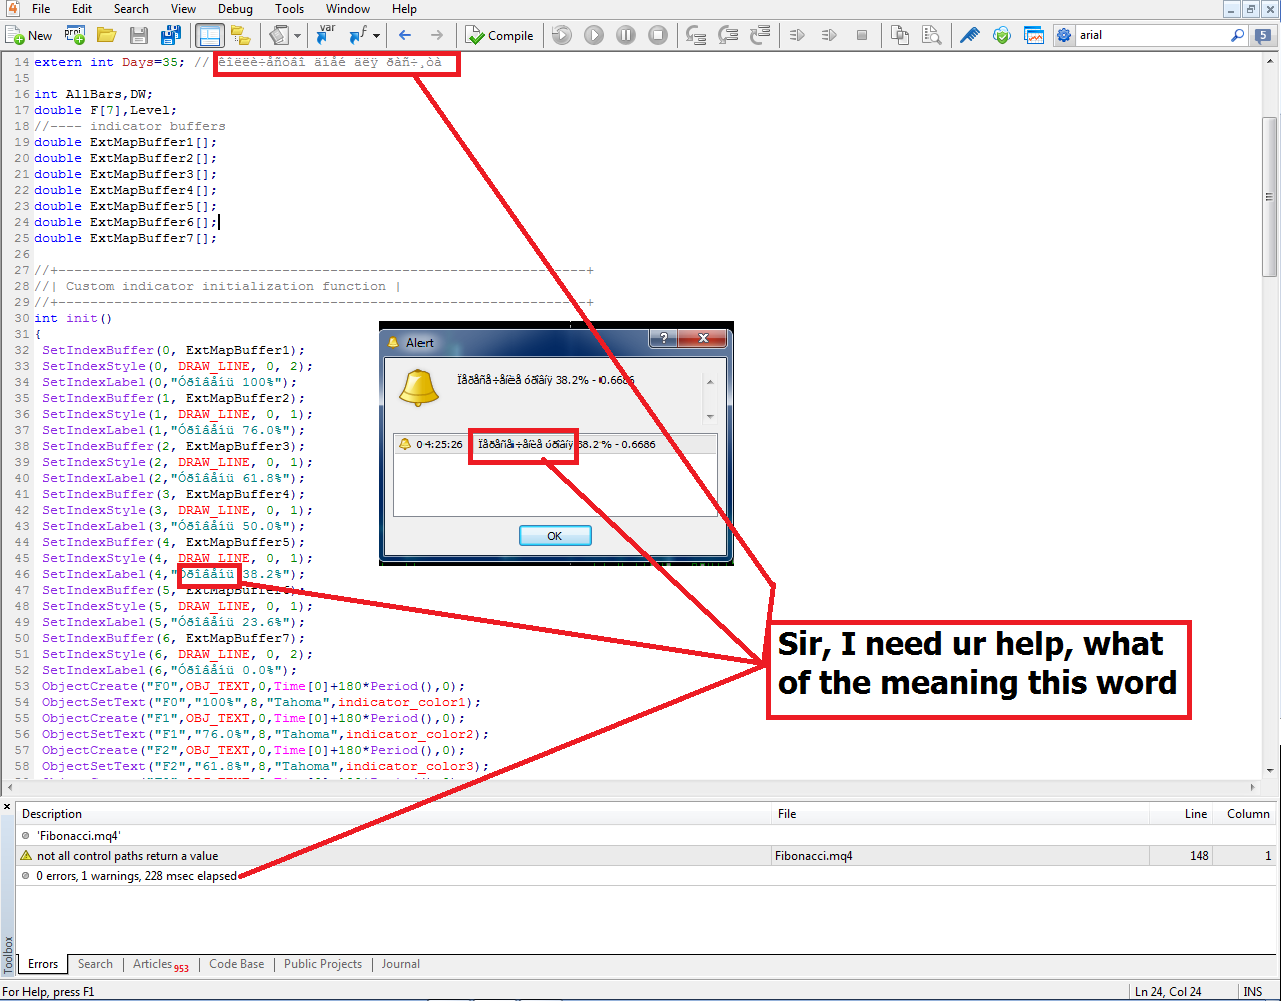Open the find in files icon
Viewport: 1281px width, 1001px height.
pyautogui.click(x=931, y=35)
